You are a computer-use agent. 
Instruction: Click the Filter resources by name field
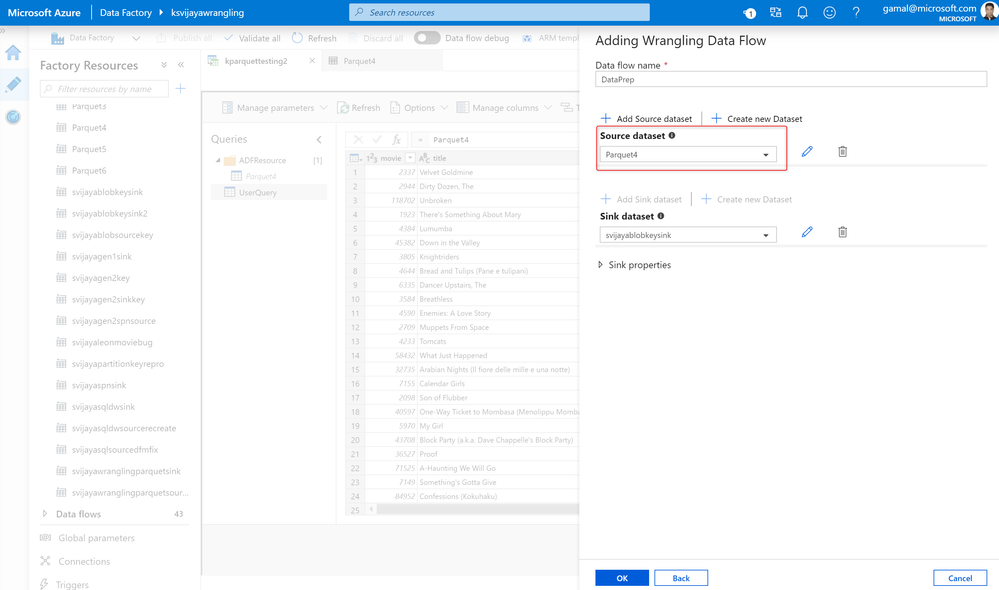104,89
